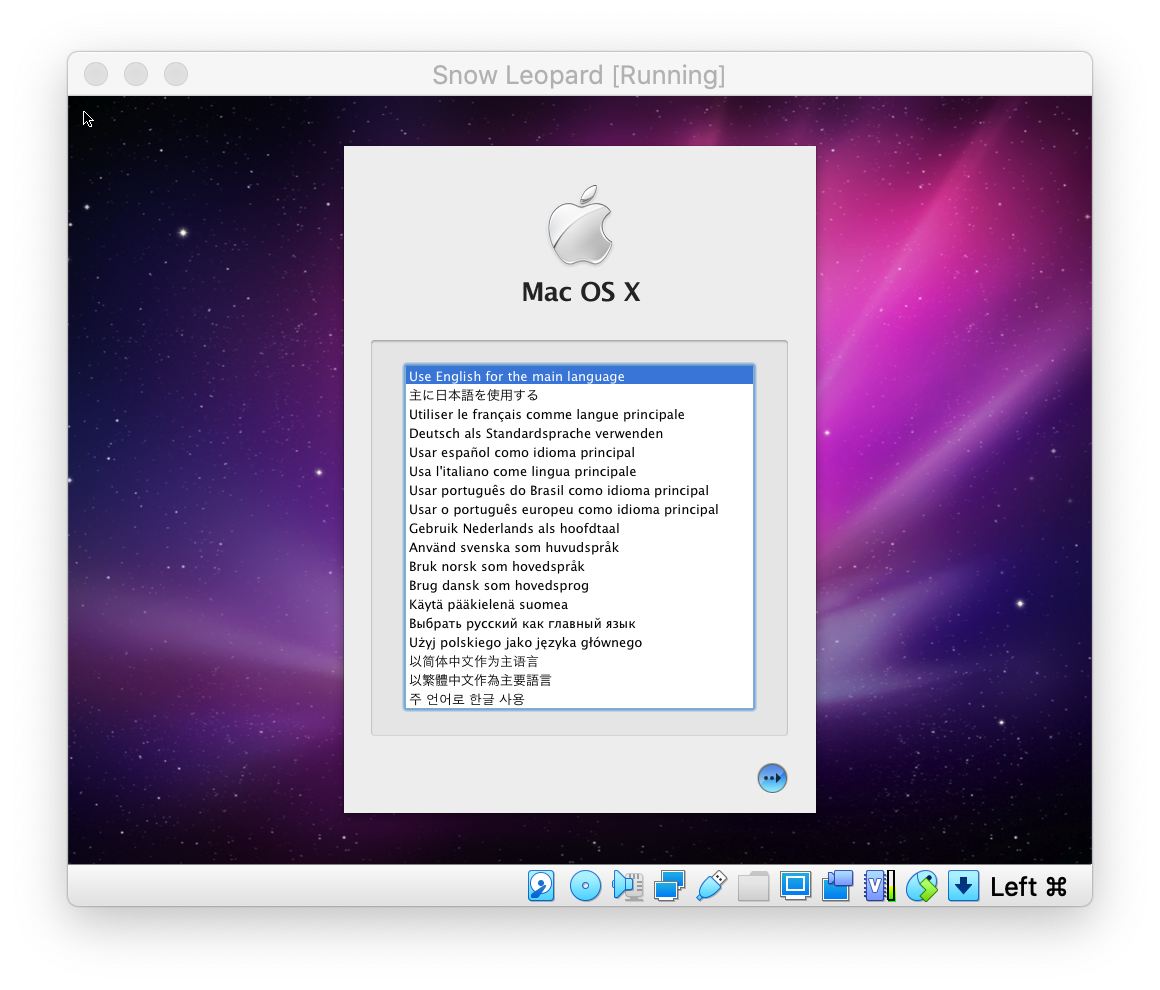Screen dimensions: 1160x990
Task: Select Usar español como idioma principal
Action: click(579, 452)
